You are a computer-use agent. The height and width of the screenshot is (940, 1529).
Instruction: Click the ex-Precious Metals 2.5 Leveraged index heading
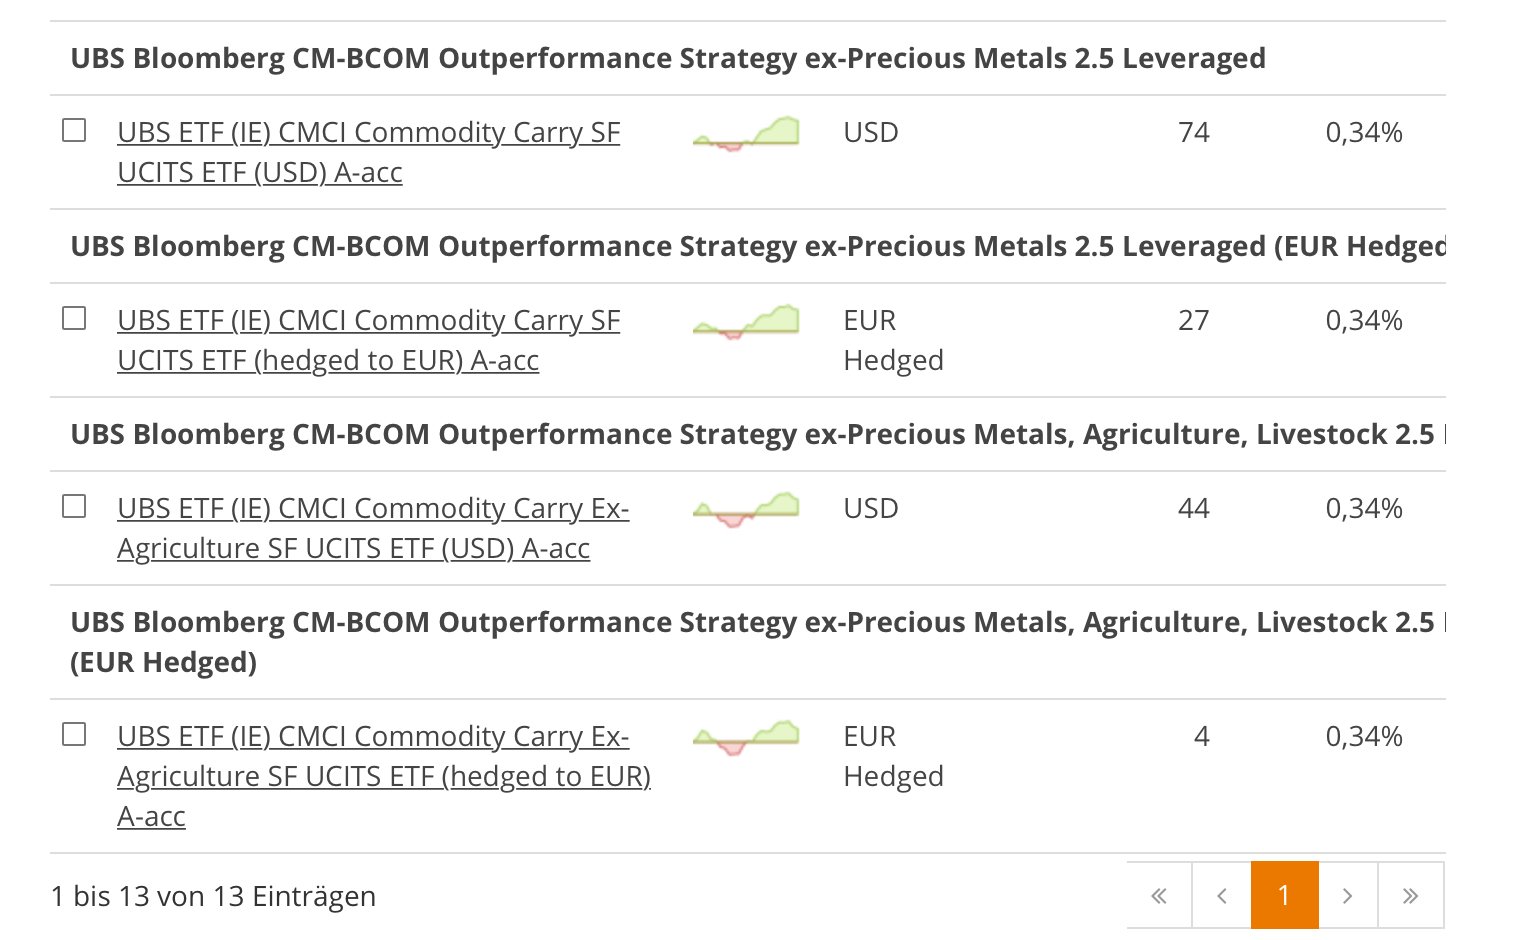click(668, 58)
